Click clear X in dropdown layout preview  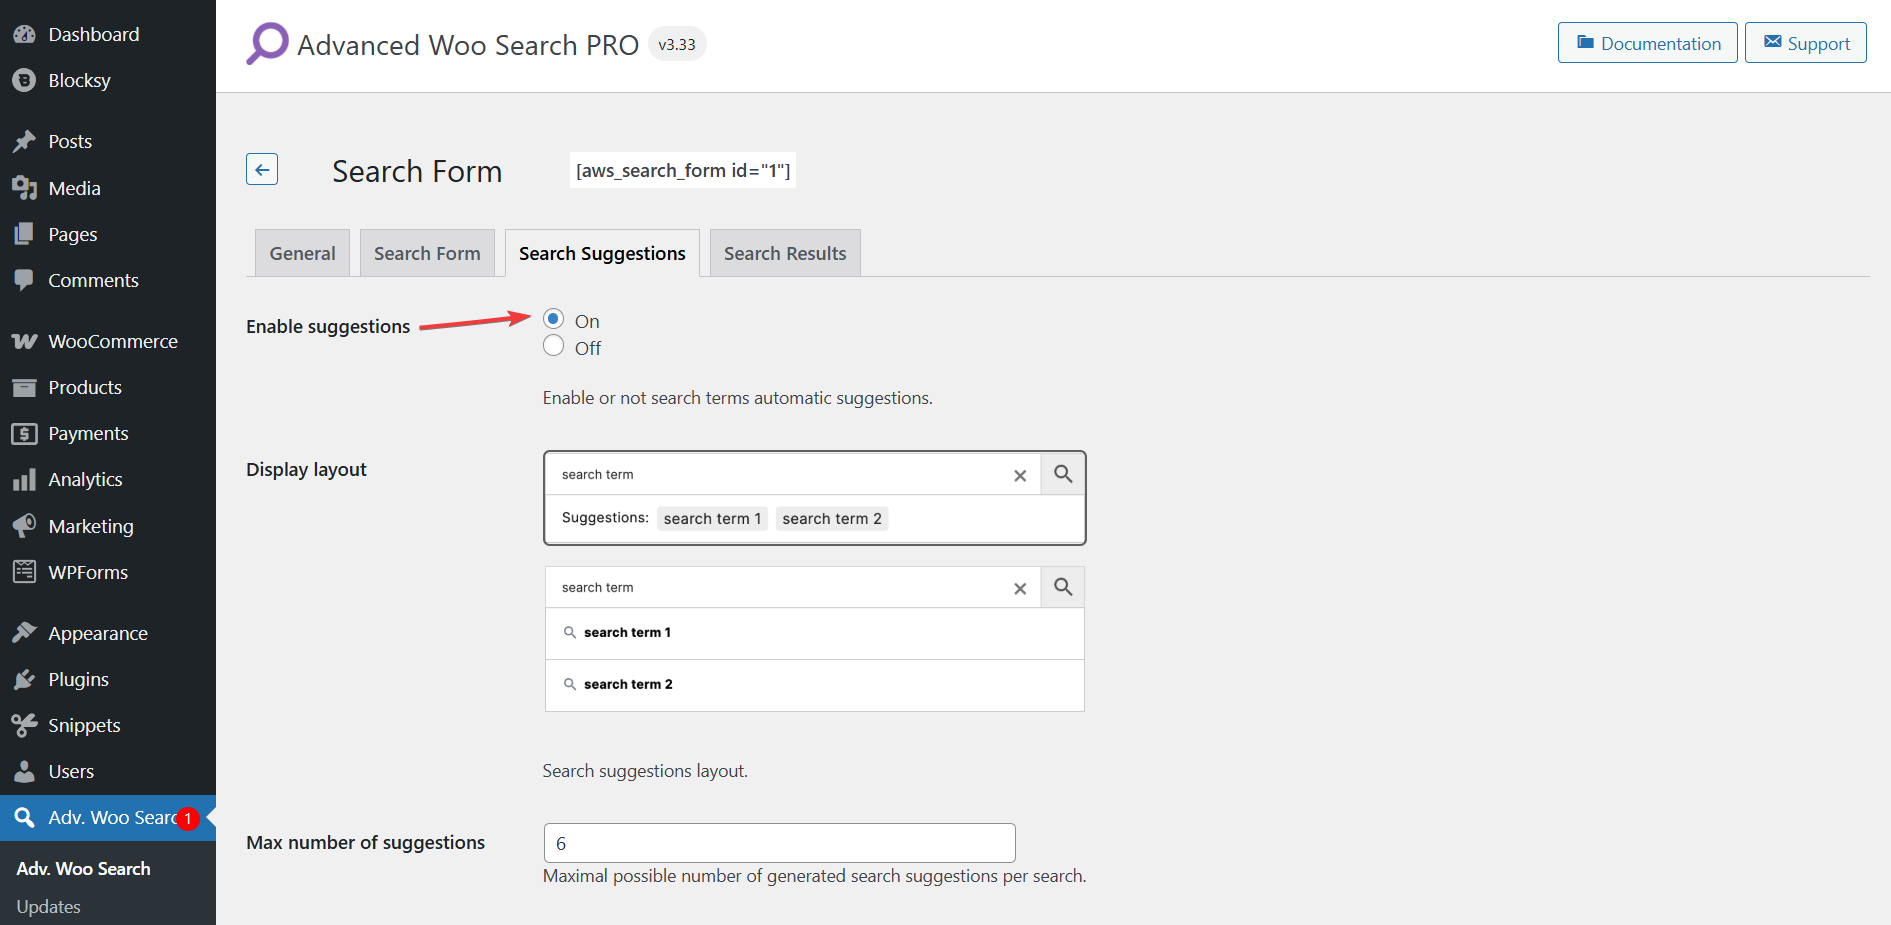tap(1019, 588)
